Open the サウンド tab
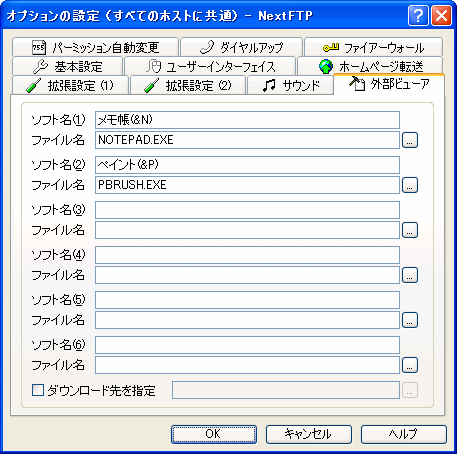Viewport: 457px width, 454px height. point(290,85)
